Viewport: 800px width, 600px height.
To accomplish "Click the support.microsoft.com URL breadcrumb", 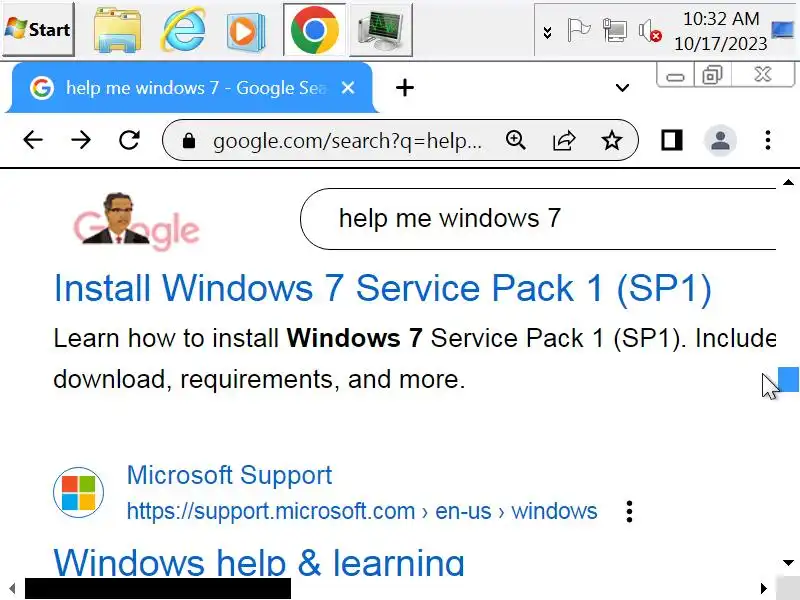I will coord(362,511).
